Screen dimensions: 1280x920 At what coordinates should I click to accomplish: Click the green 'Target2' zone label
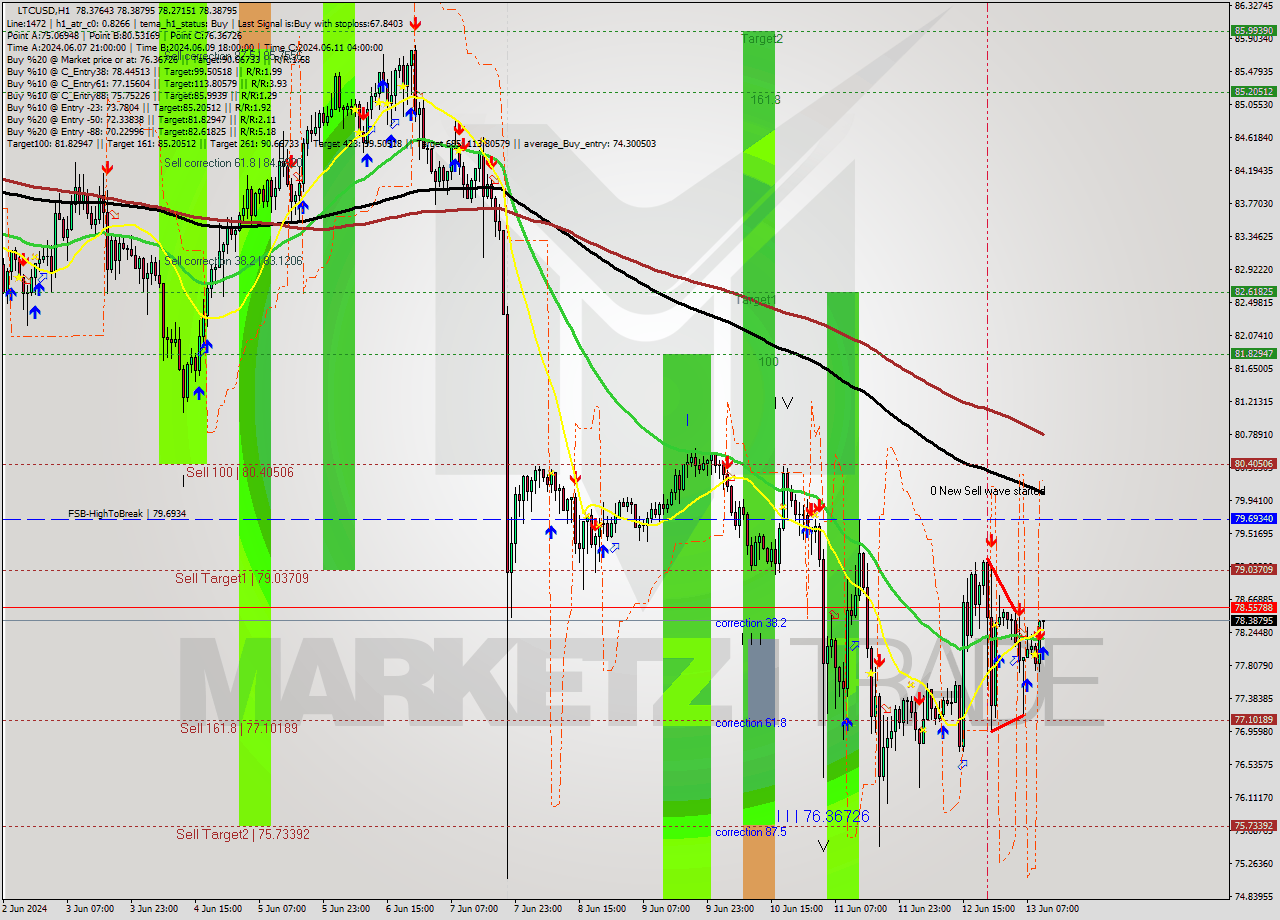762,39
